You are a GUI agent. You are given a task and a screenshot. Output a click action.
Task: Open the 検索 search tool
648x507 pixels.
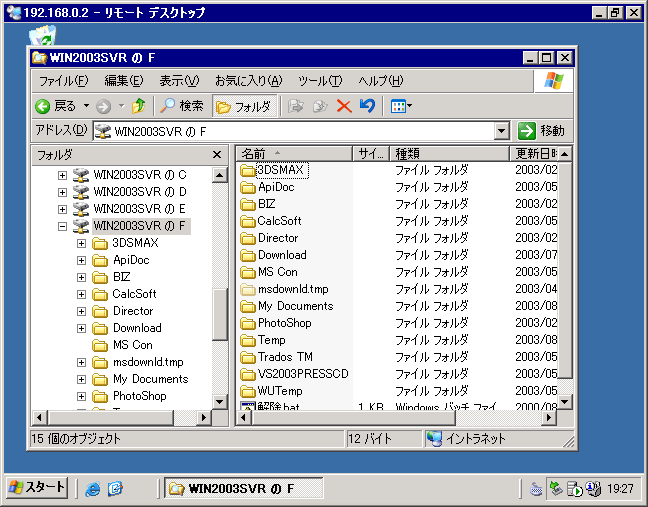181,106
